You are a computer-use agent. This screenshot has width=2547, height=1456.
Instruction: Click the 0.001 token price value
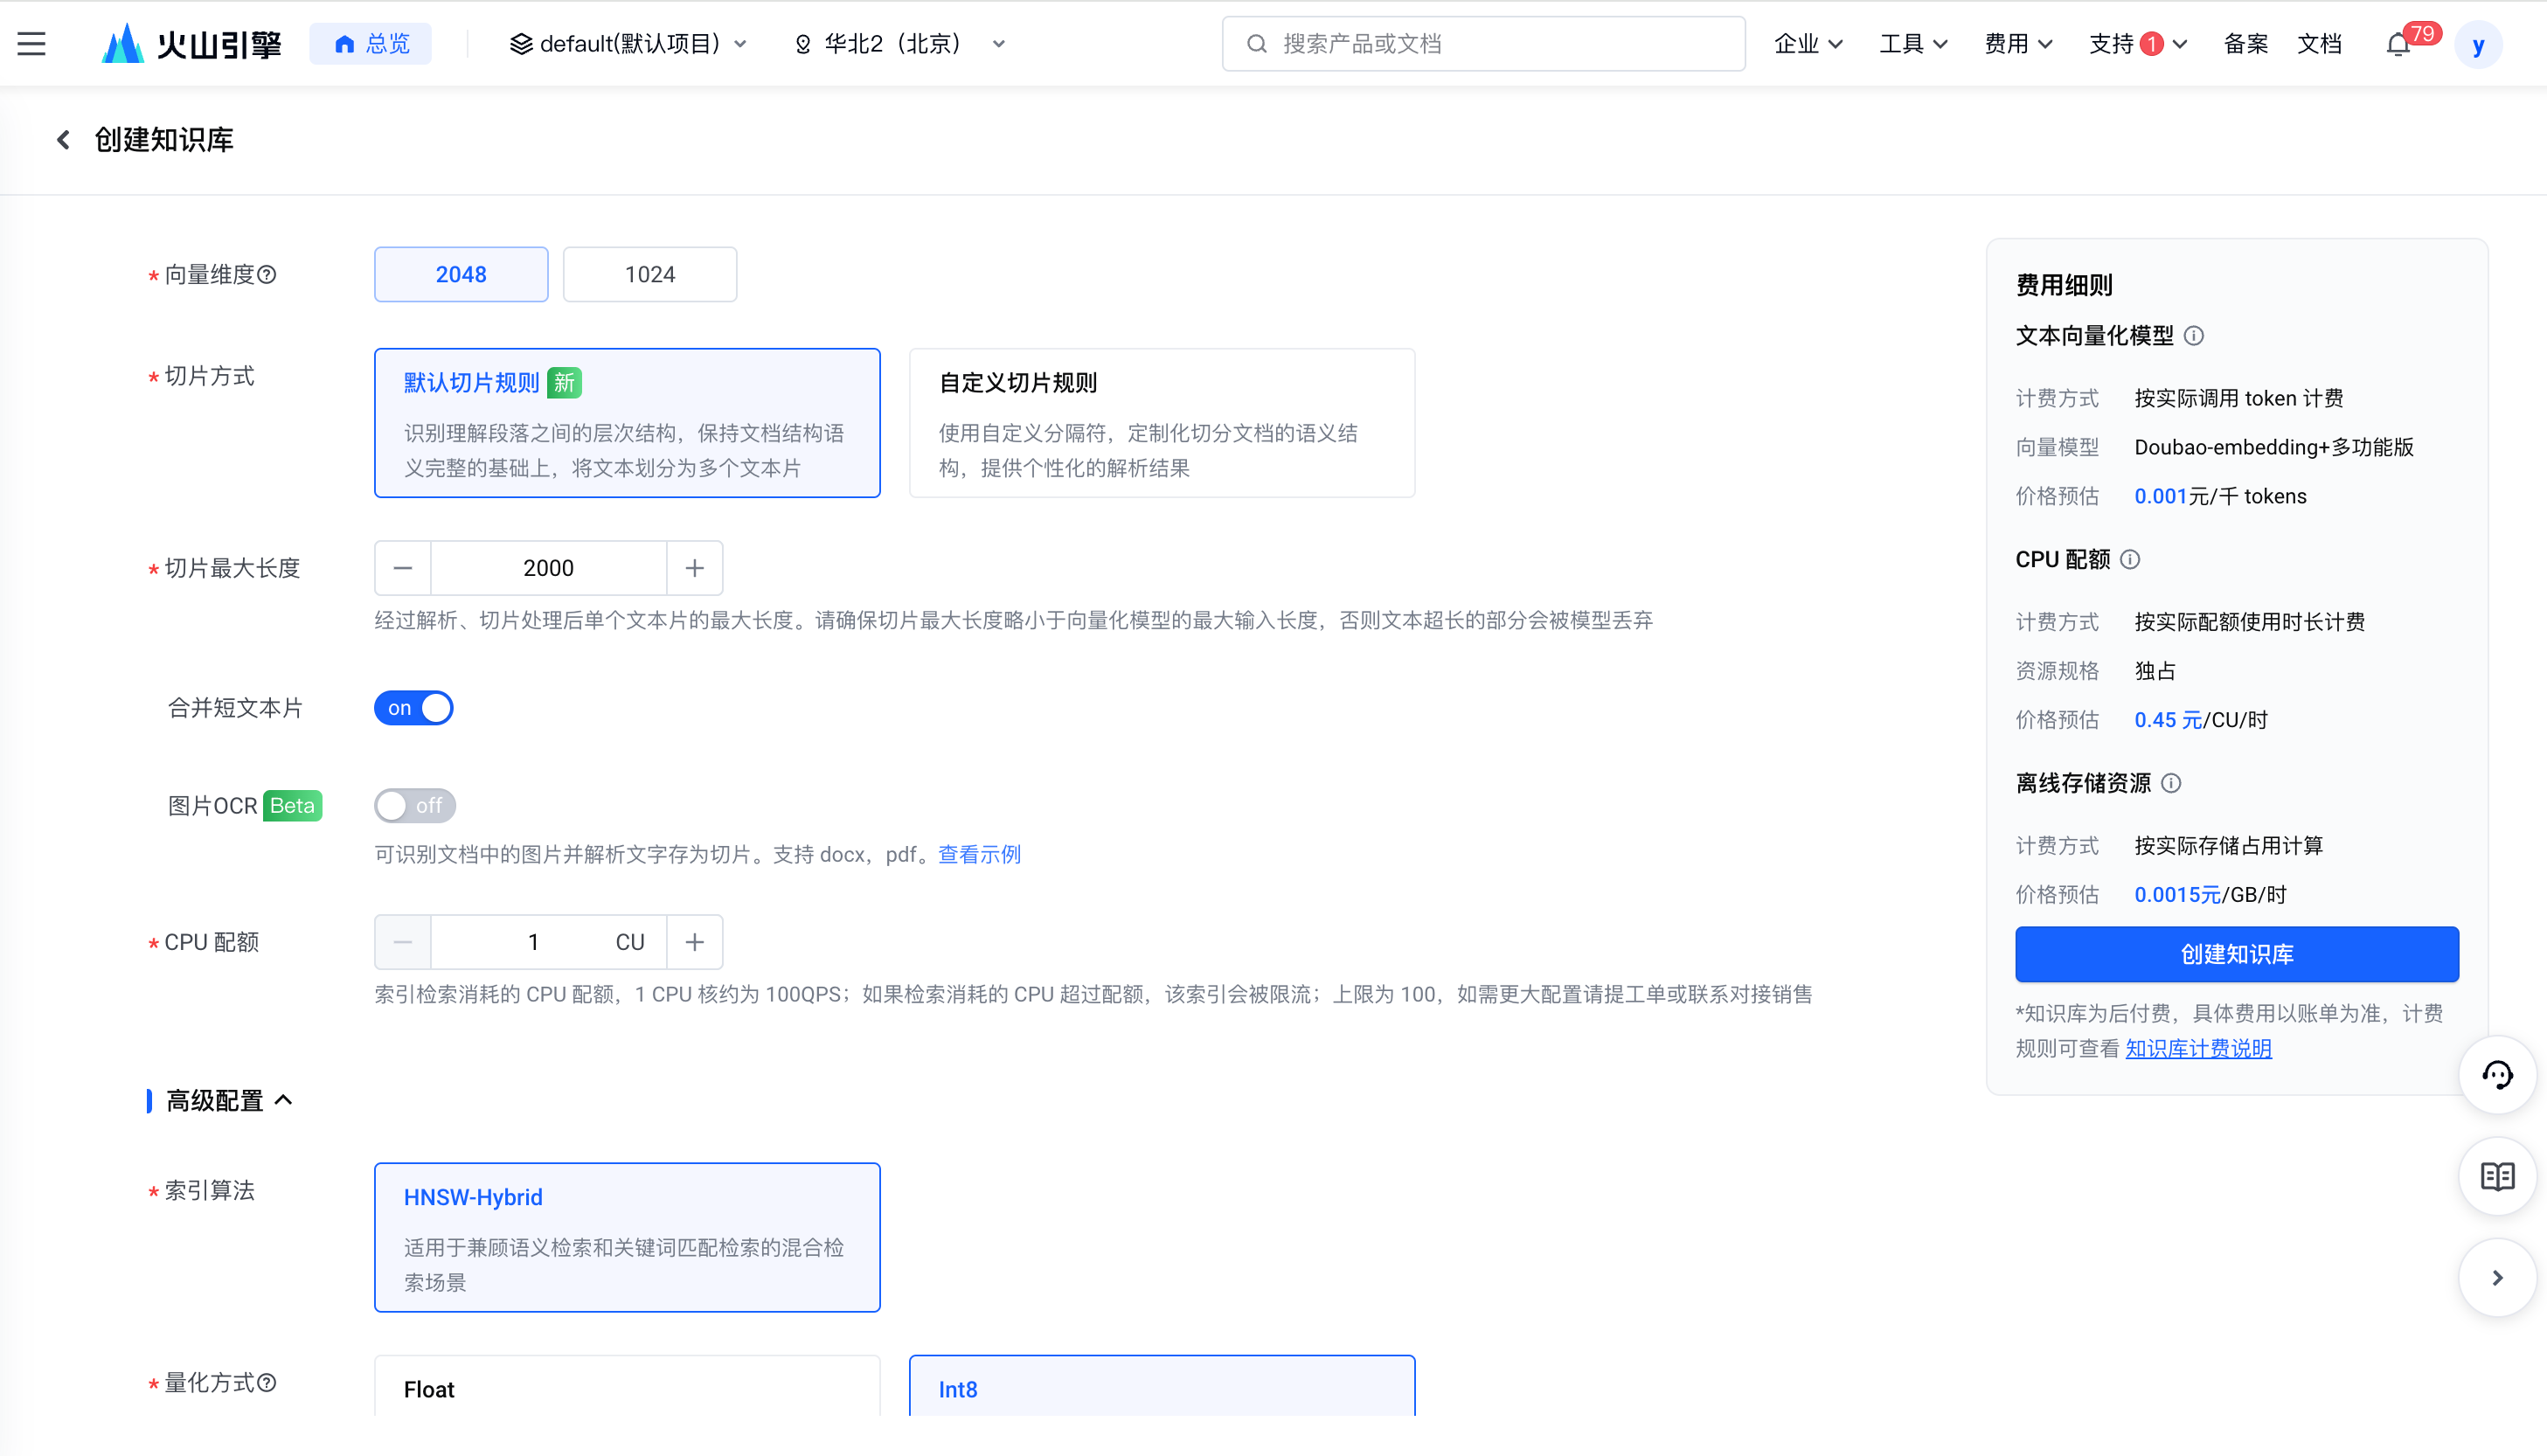[2161, 497]
